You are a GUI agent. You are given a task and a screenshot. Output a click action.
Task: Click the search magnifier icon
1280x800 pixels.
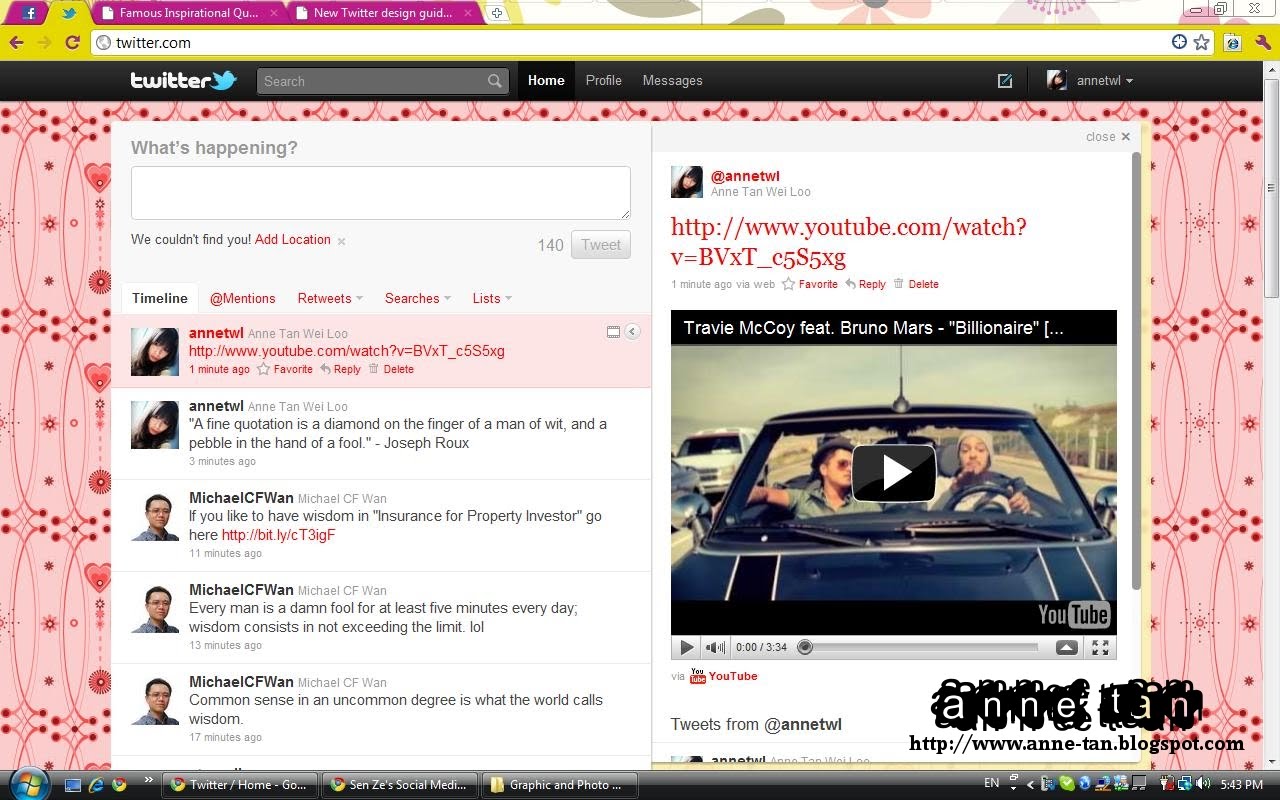pyautogui.click(x=495, y=81)
